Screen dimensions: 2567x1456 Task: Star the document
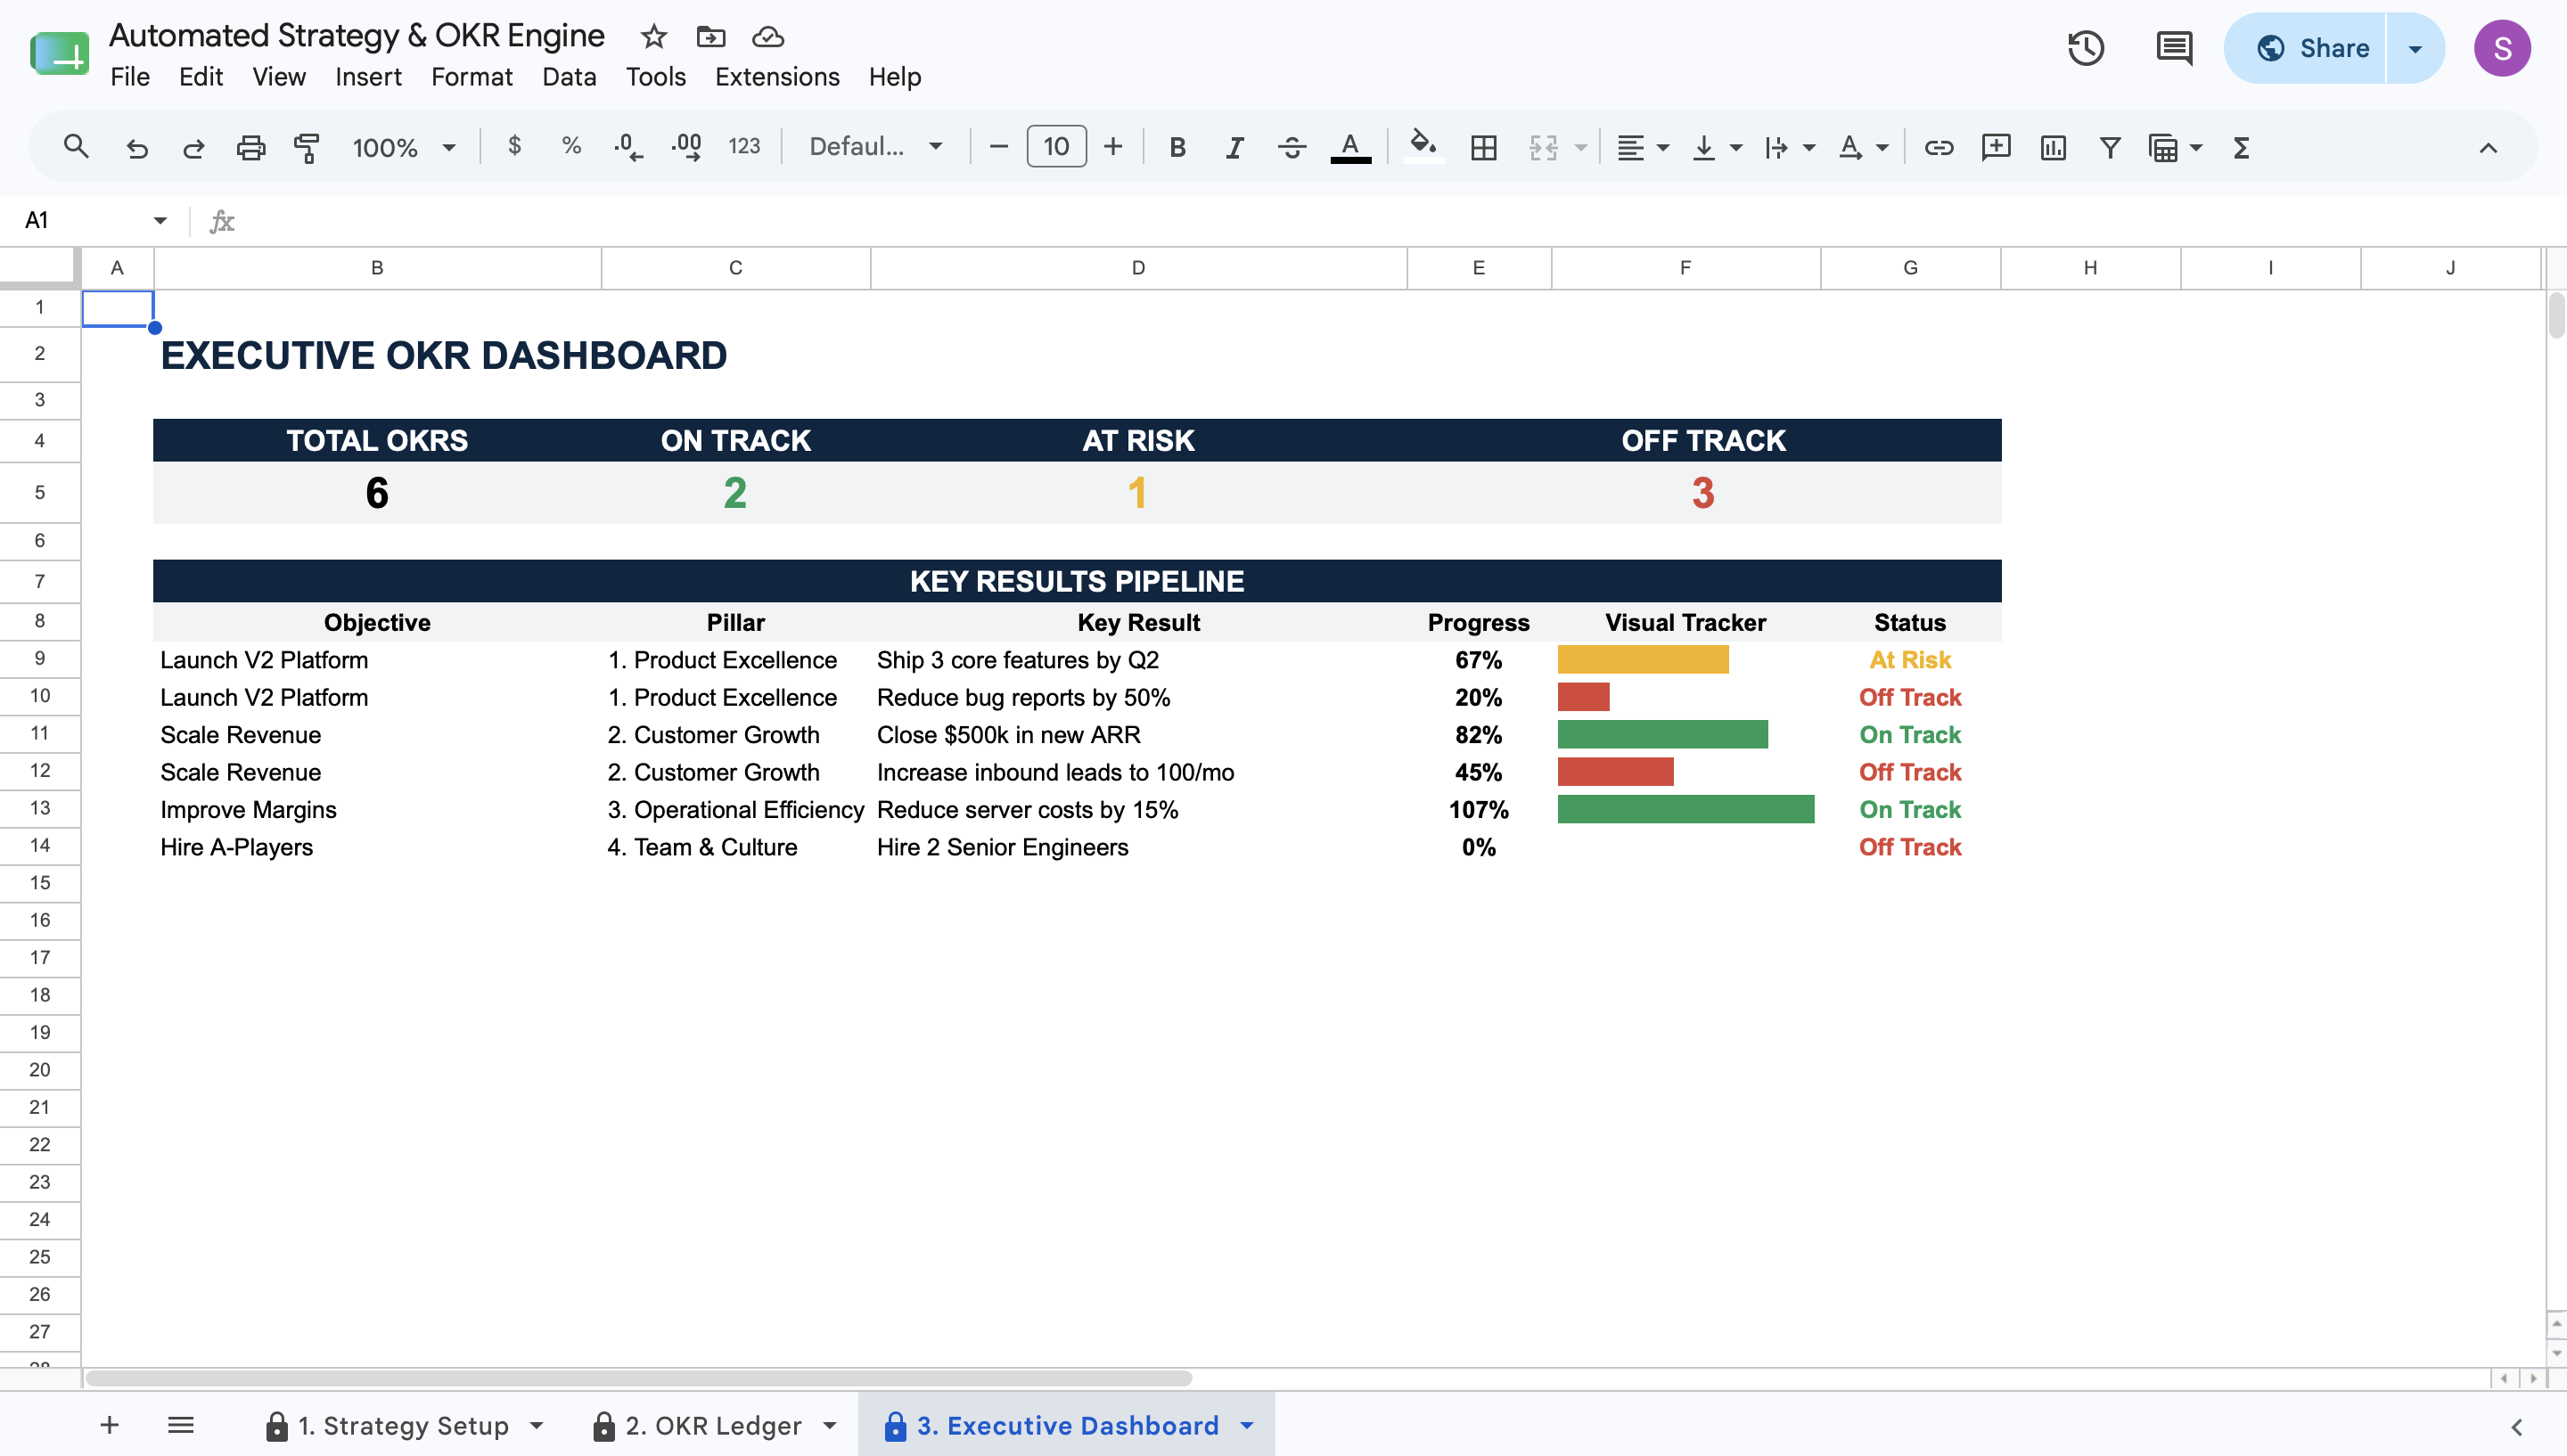pyautogui.click(x=653, y=37)
